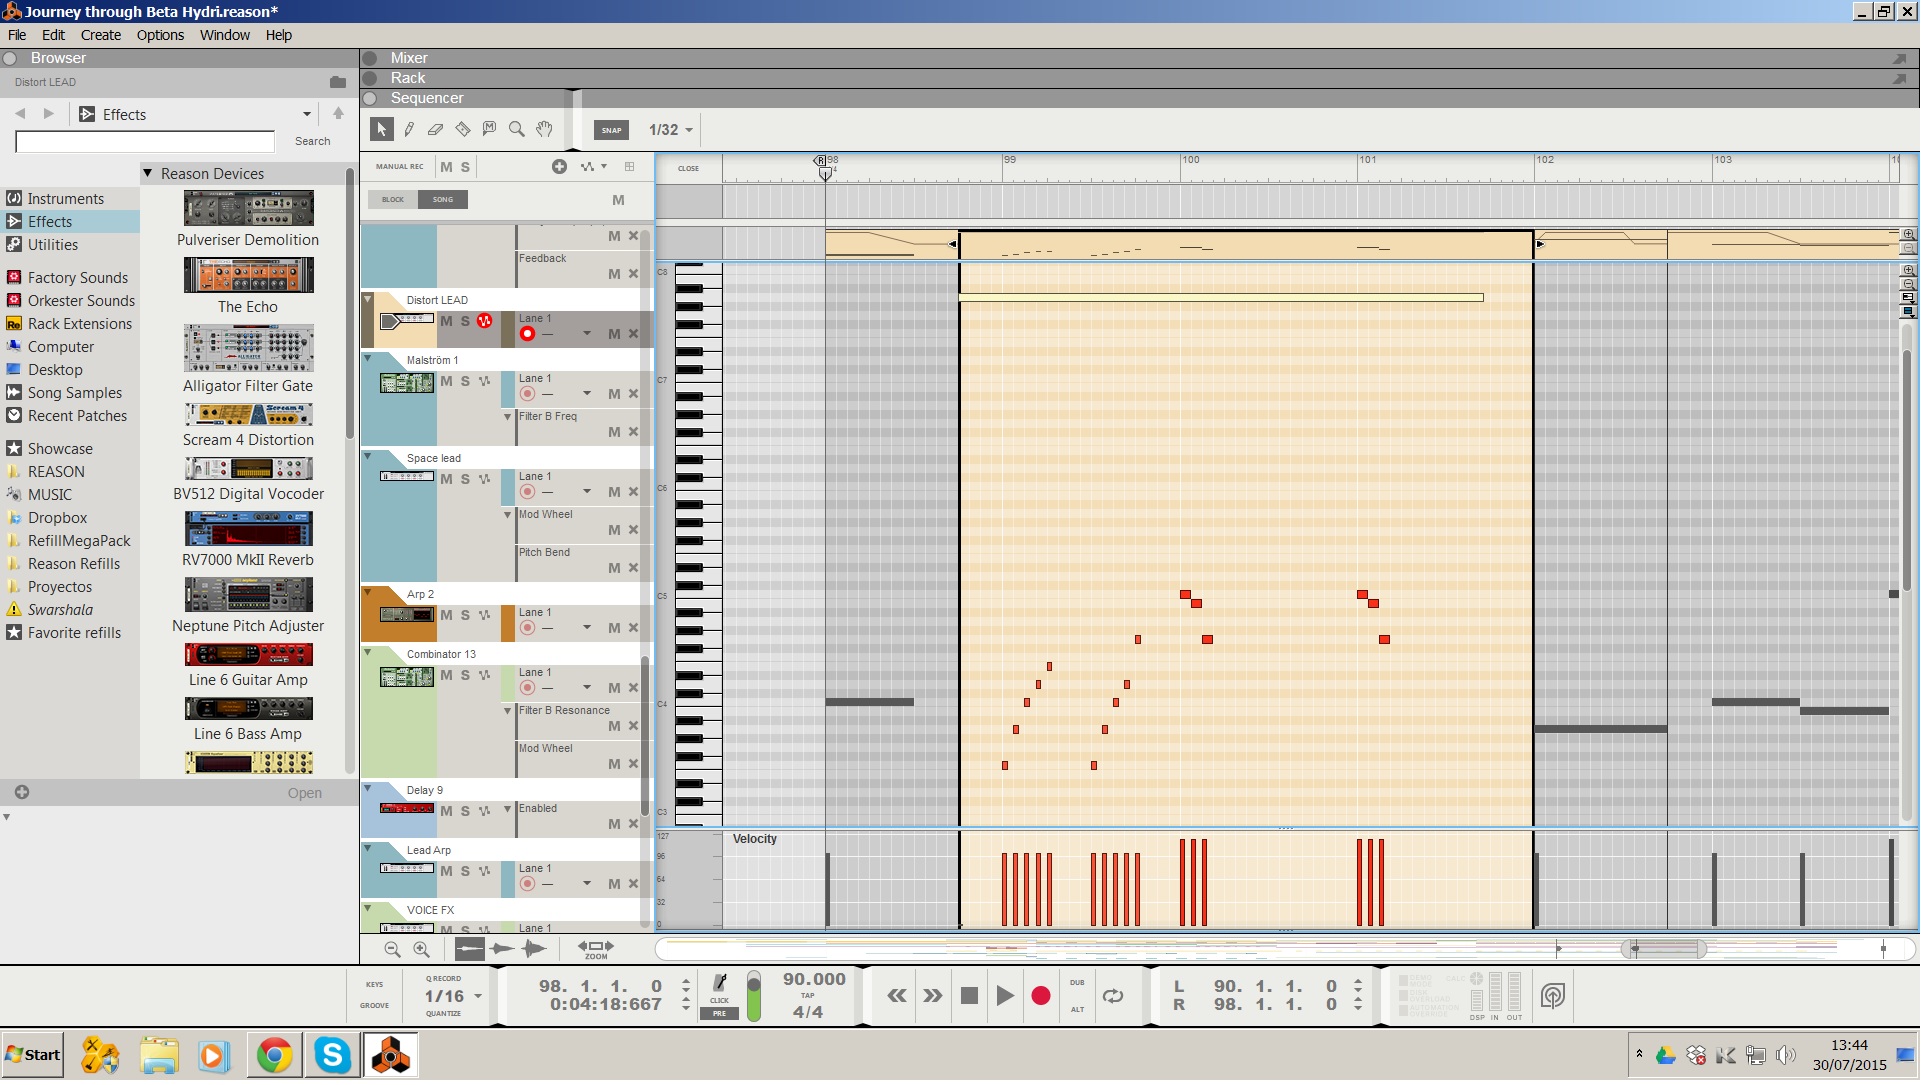
Task: Toggle record enable on Arp 2 Lane 1
Action: pos(528,629)
